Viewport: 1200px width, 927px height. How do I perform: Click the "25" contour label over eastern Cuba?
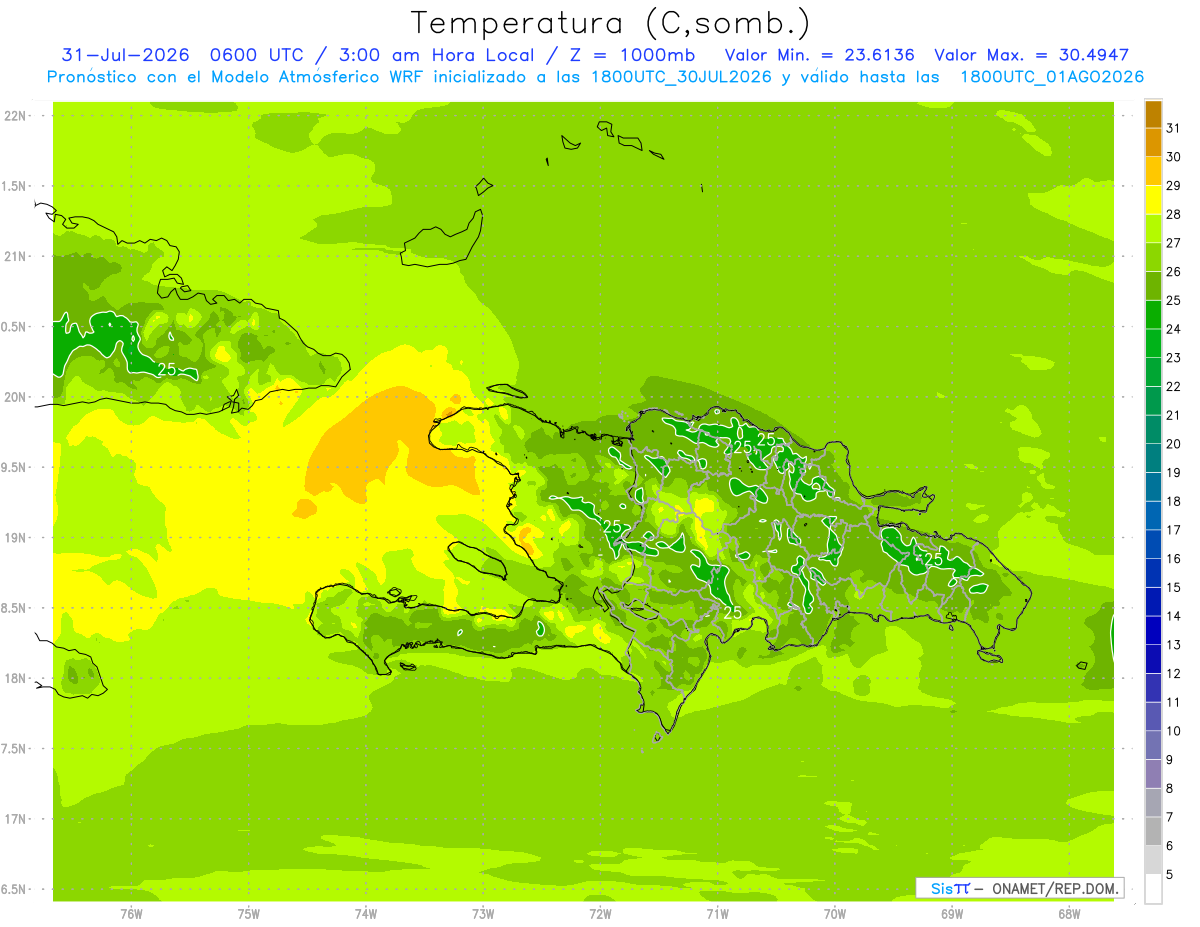coord(167,369)
